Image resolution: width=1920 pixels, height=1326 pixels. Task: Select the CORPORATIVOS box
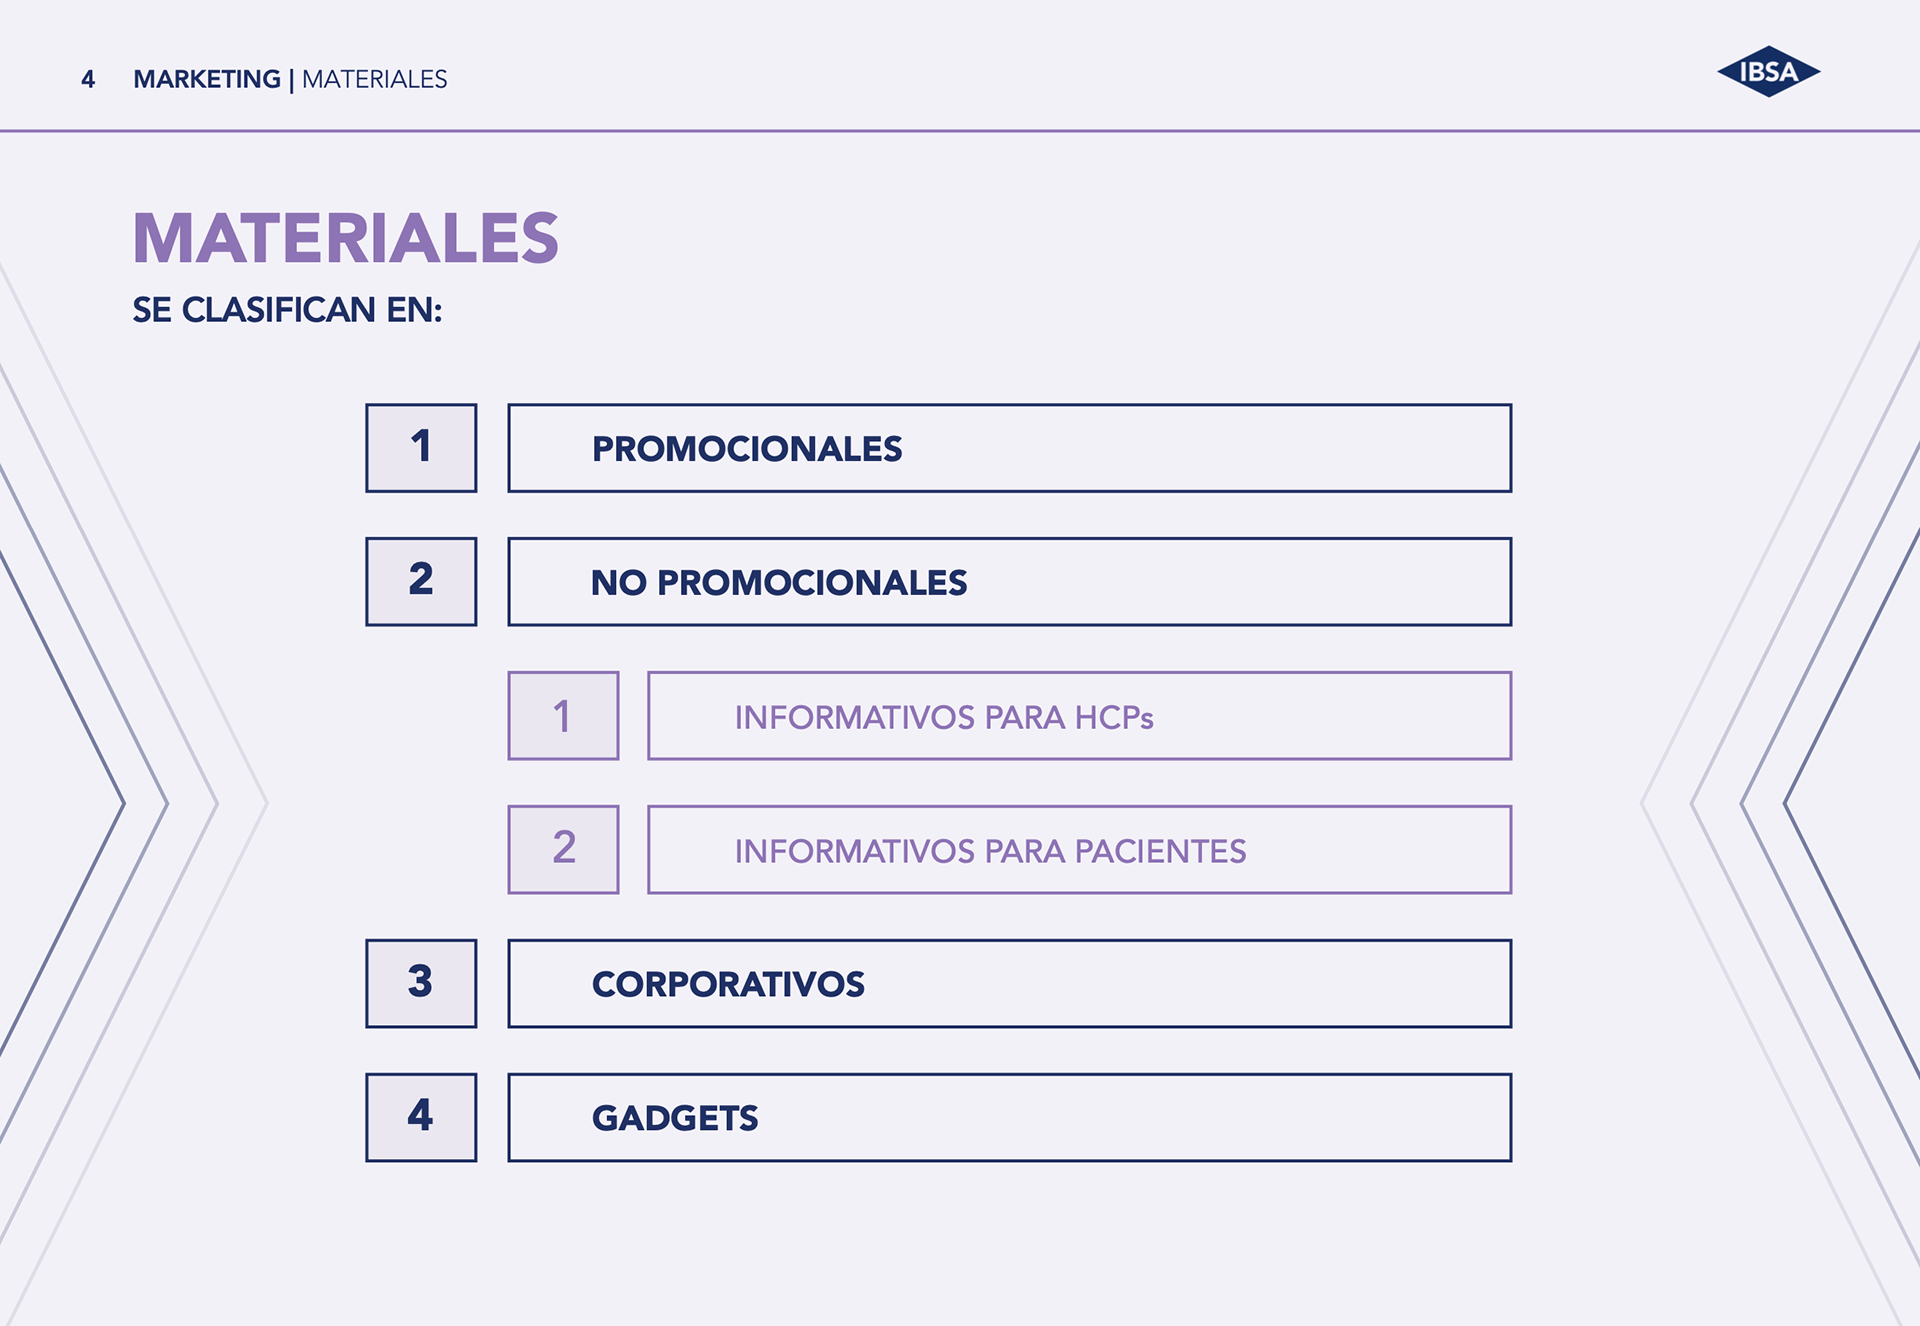pyautogui.click(x=1009, y=984)
